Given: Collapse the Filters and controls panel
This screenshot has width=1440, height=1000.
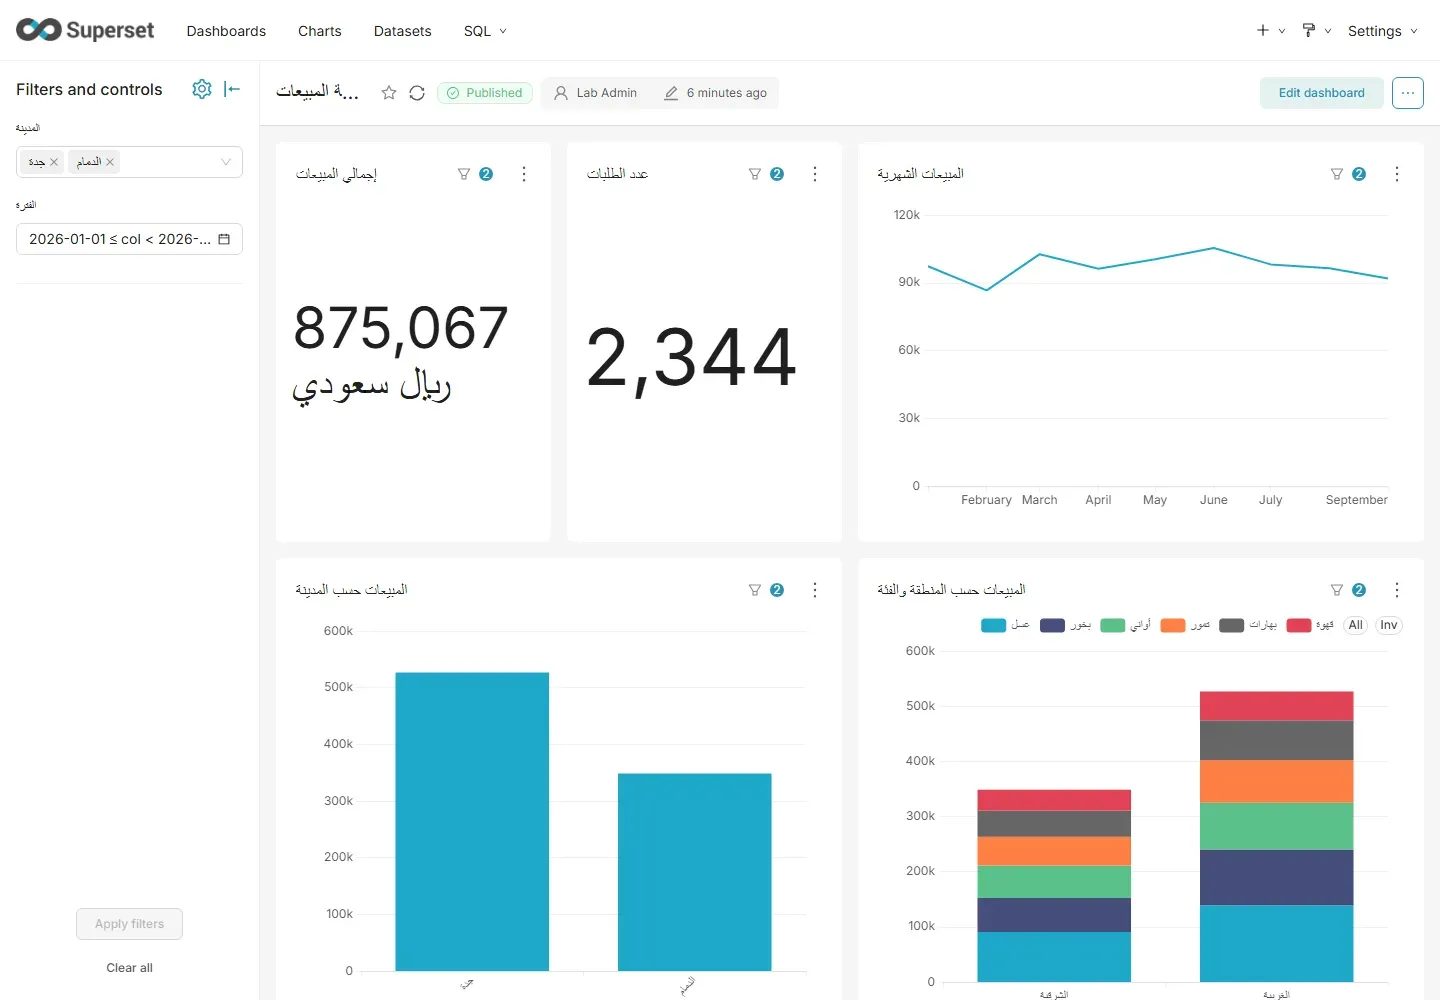Looking at the screenshot, I should (x=232, y=89).
